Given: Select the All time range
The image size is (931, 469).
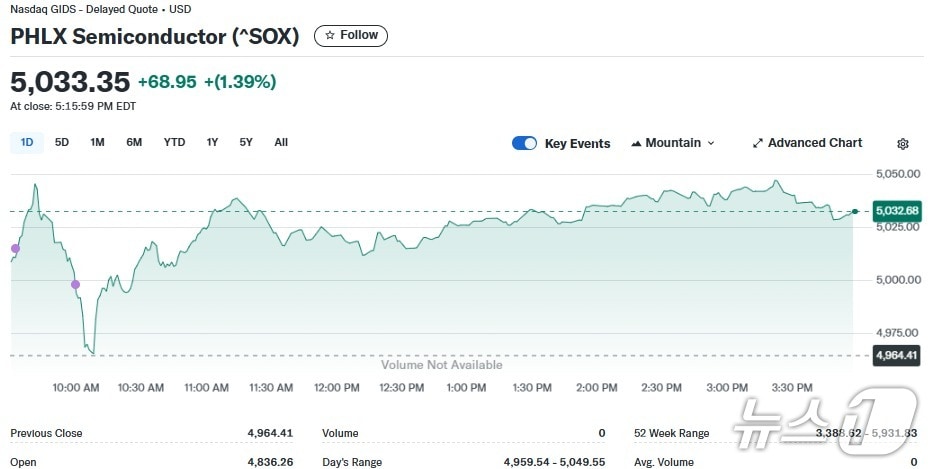Looking at the screenshot, I should pos(281,142).
